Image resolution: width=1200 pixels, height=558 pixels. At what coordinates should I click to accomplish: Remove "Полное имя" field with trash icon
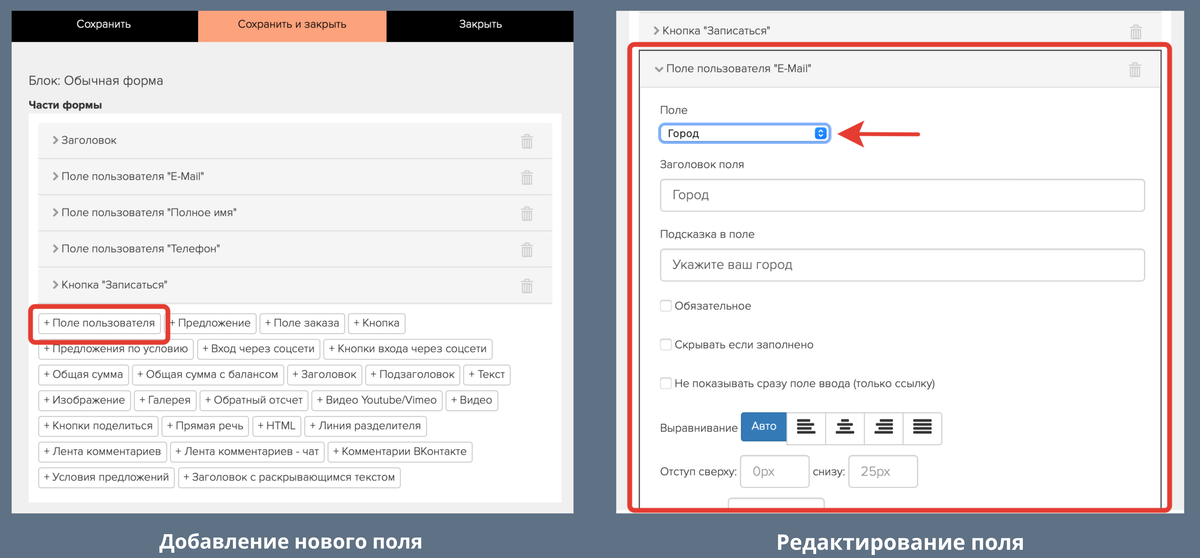coord(527,213)
